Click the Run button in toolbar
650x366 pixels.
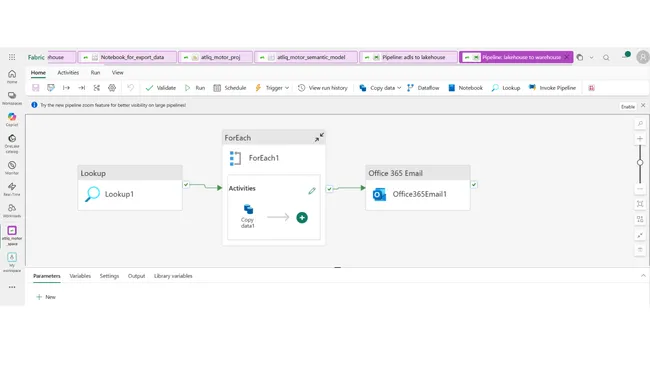click(195, 88)
